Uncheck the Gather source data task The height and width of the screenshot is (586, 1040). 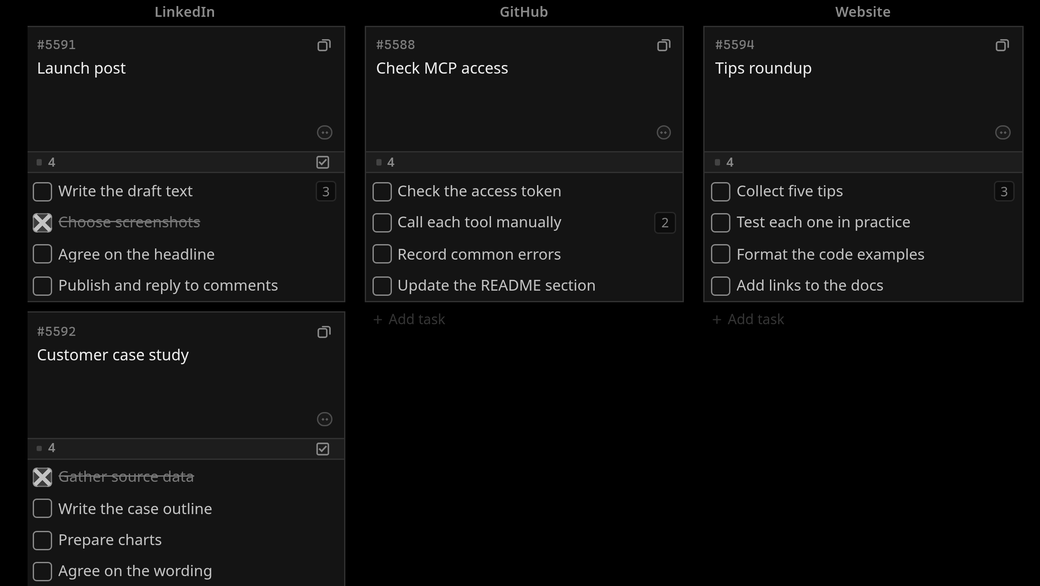(42, 477)
